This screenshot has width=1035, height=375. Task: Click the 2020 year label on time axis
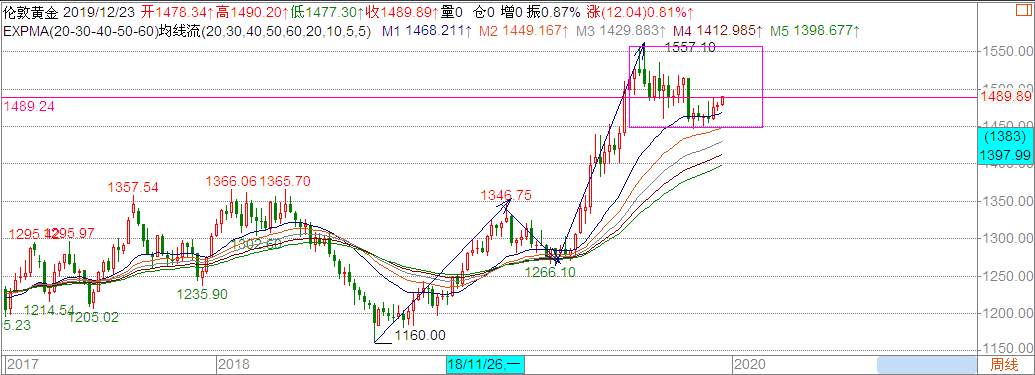coord(750,364)
